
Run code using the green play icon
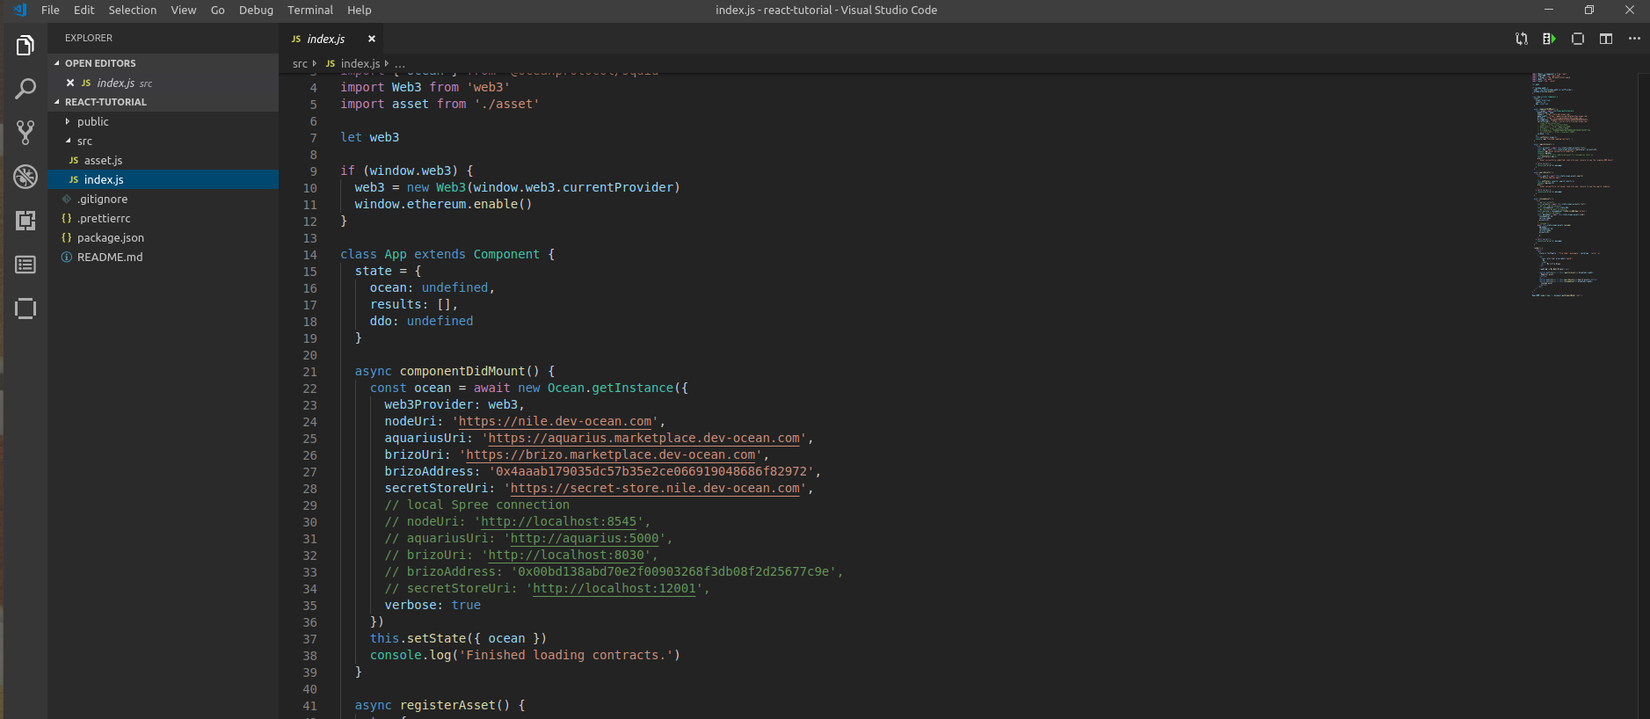1549,39
